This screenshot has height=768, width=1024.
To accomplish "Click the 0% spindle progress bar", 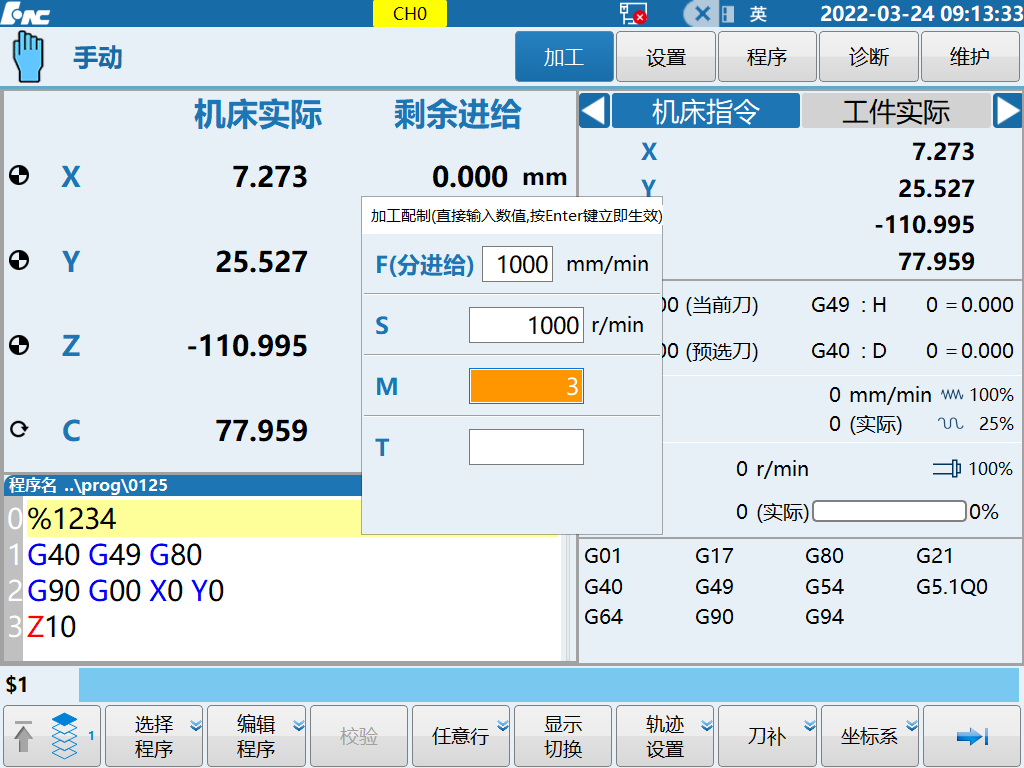I will coord(888,511).
